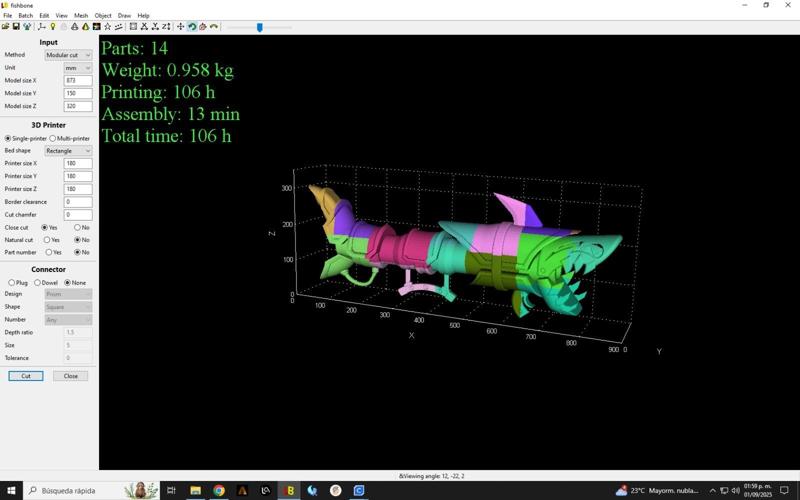
Task: Open the Method dropdown (Modular cut)
Action: (x=68, y=55)
